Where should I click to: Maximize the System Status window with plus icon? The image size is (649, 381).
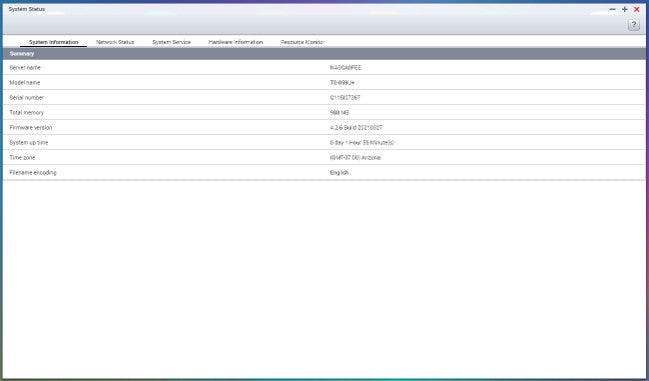pos(625,9)
